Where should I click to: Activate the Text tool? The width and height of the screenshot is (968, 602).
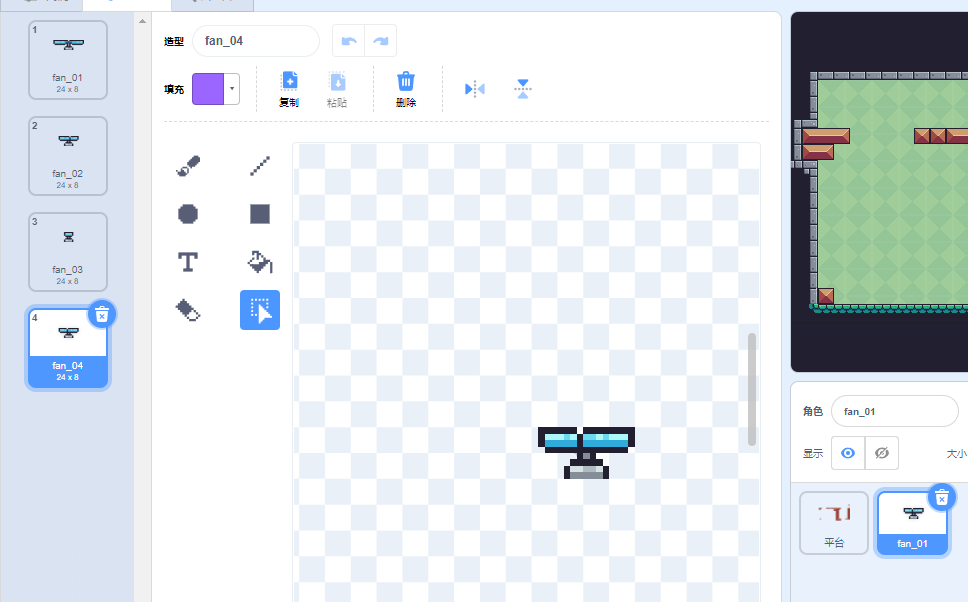pyautogui.click(x=188, y=262)
